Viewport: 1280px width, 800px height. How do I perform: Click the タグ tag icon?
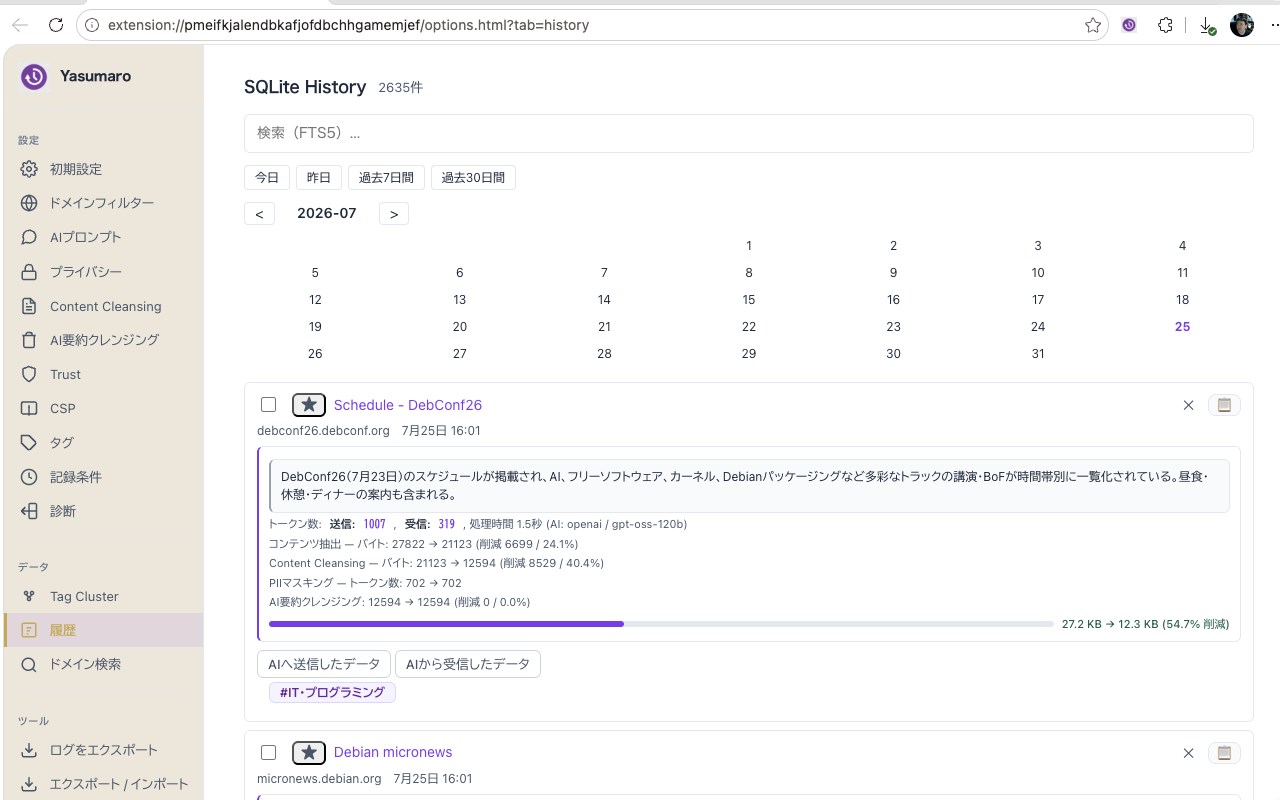point(29,442)
